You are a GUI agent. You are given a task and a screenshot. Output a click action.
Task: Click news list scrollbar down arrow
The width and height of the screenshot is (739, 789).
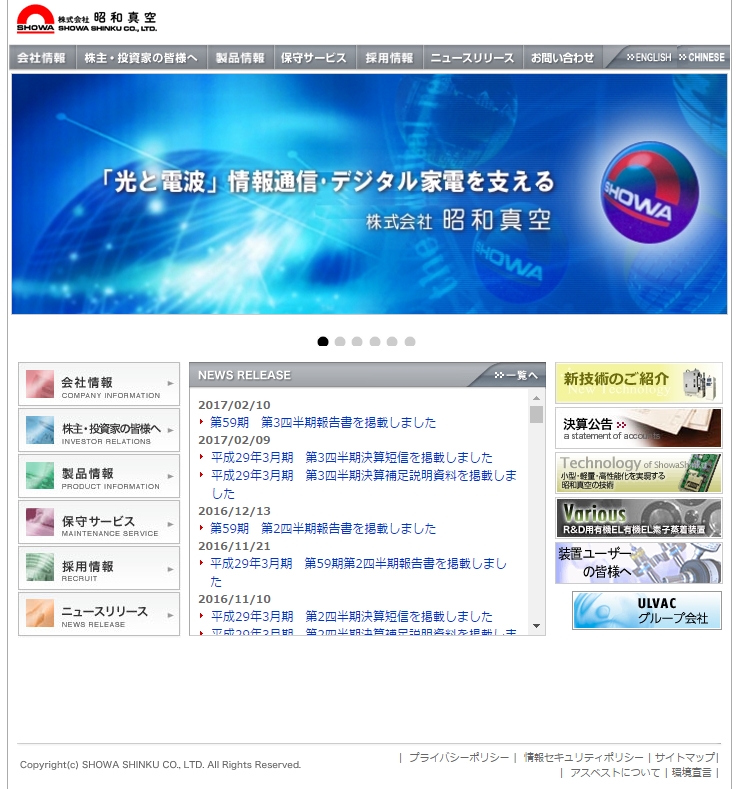point(537,626)
